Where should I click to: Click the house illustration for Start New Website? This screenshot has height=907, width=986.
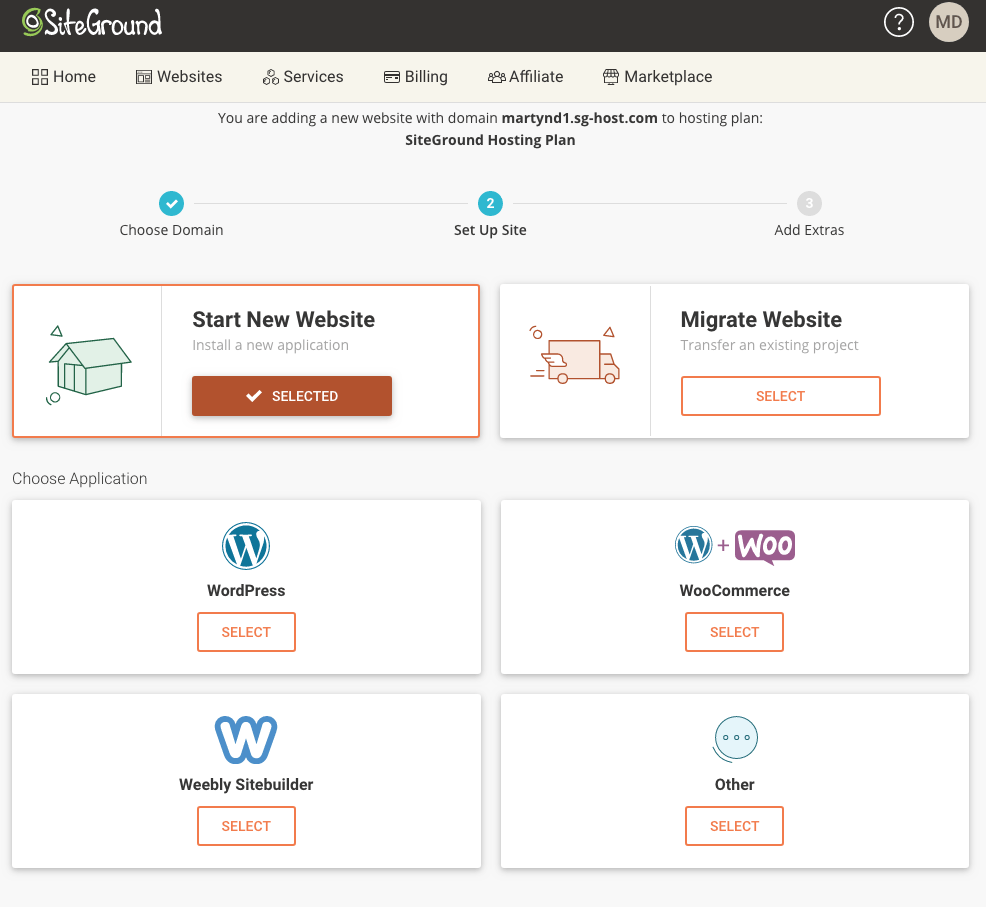(x=89, y=365)
